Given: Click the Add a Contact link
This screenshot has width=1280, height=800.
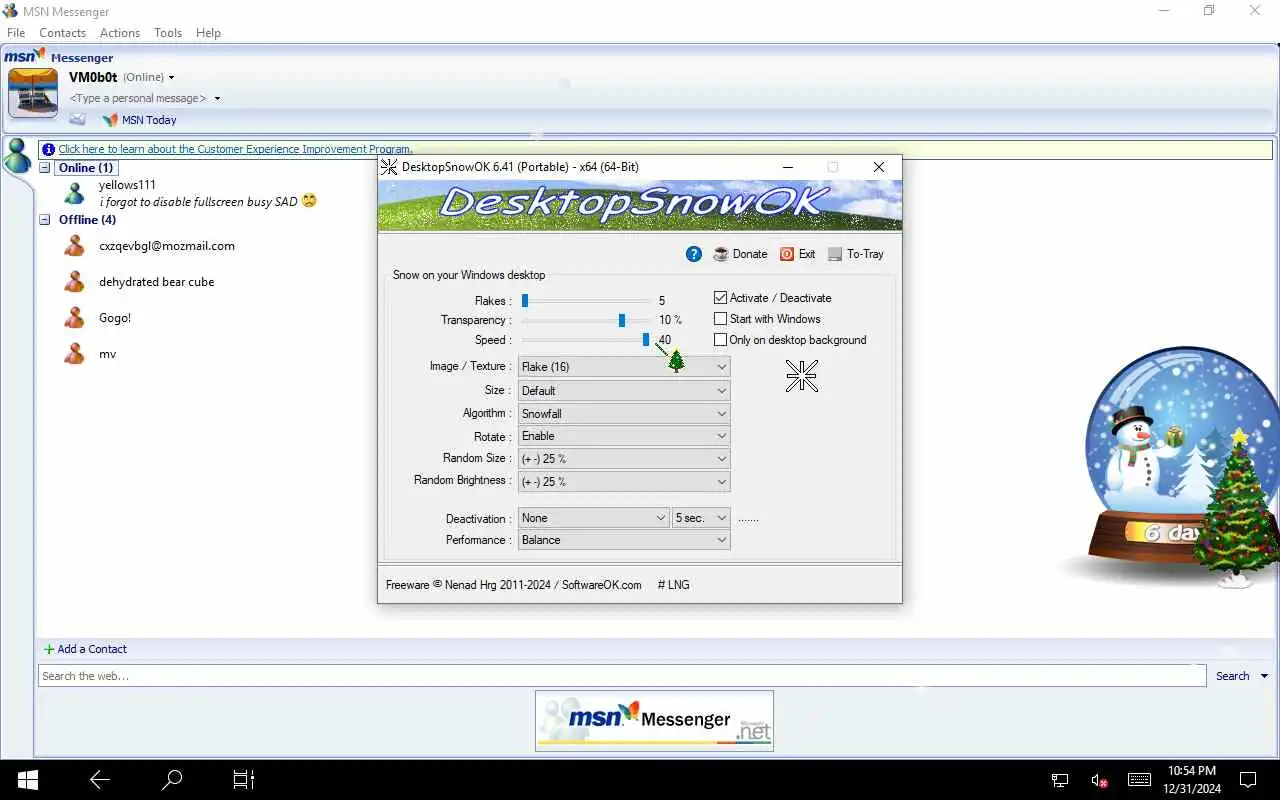Looking at the screenshot, I should 92,649.
